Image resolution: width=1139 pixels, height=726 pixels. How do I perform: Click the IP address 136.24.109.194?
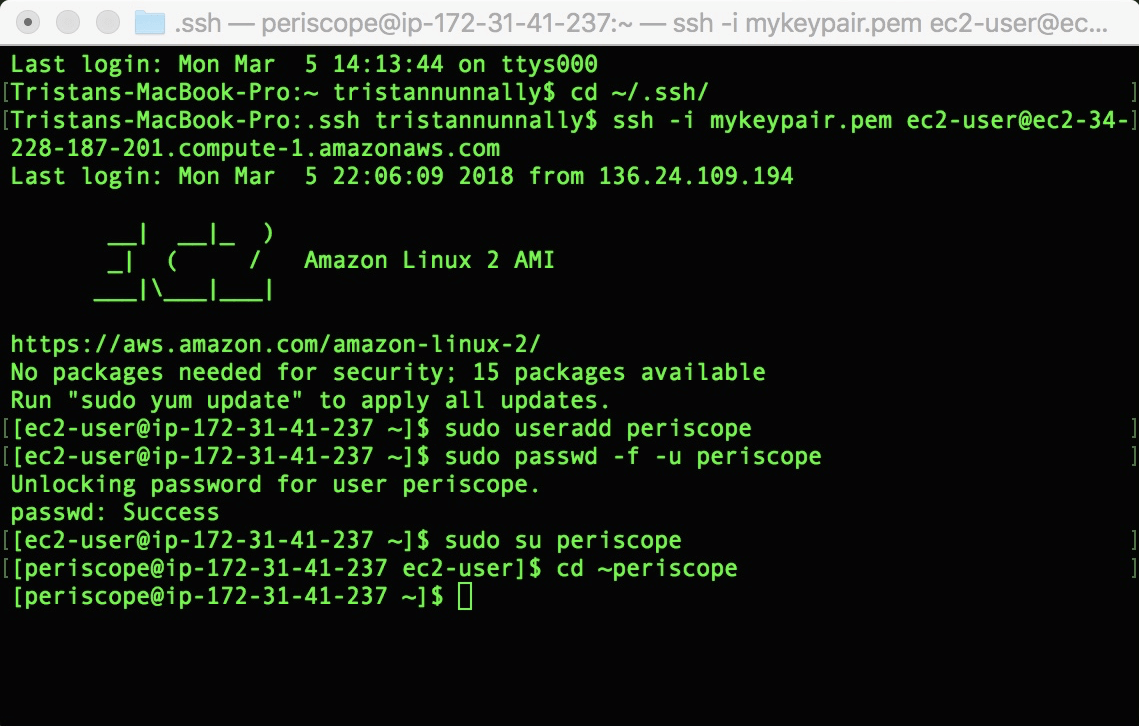(x=695, y=177)
